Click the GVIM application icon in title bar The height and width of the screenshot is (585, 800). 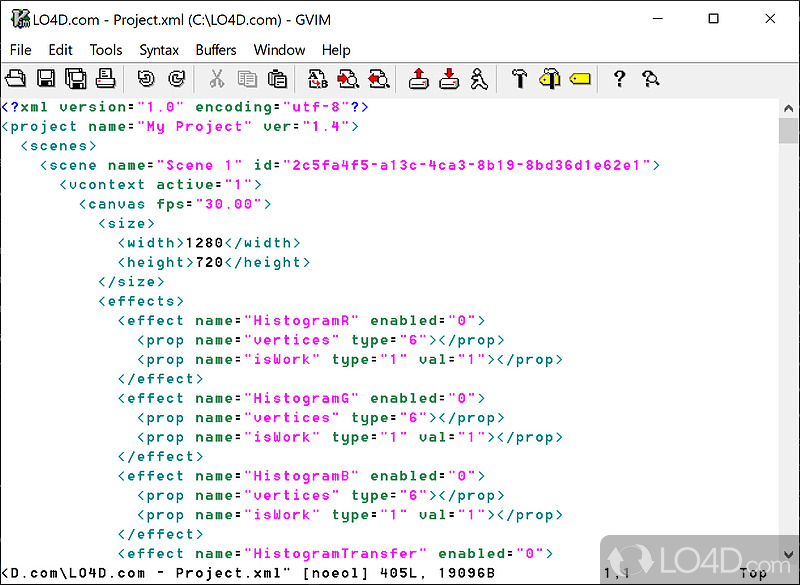point(19,19)
